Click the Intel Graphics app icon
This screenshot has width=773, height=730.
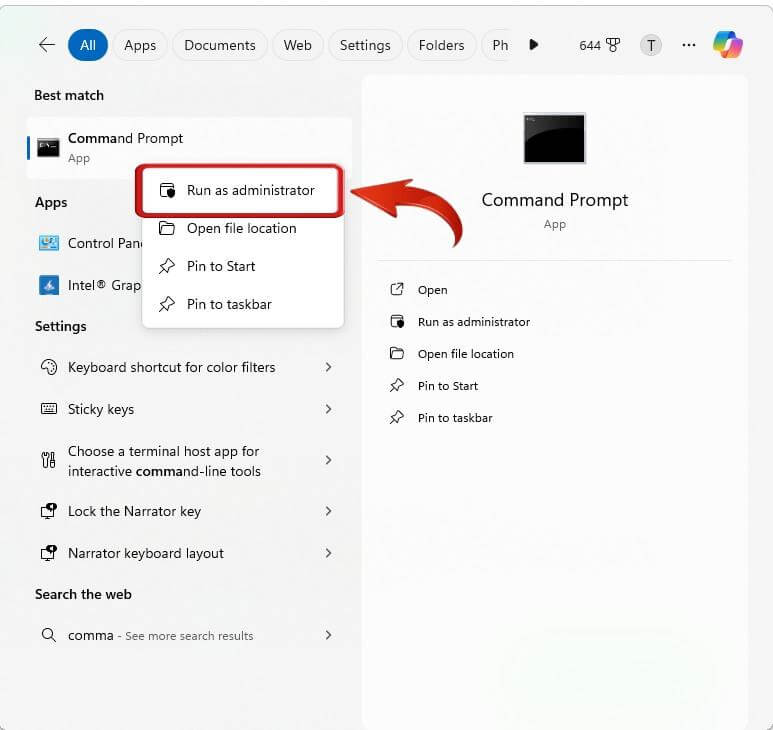tap(49, 285)
